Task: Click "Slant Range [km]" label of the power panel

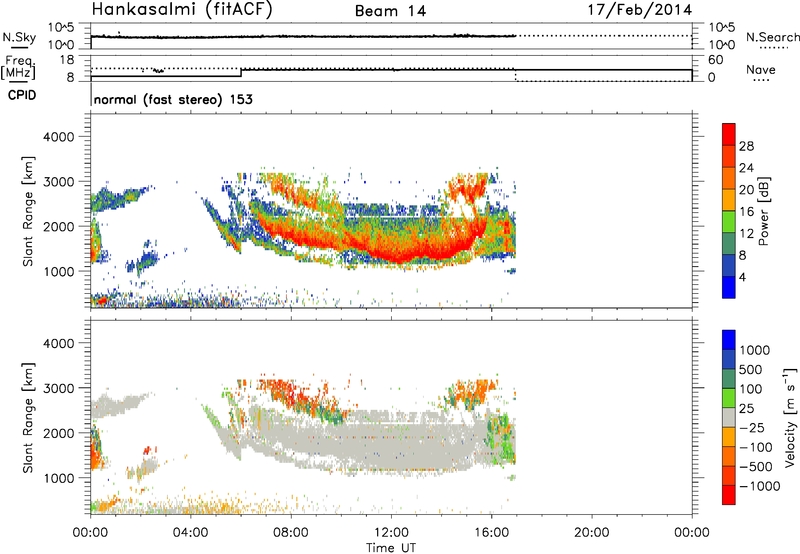Action: 28,211
